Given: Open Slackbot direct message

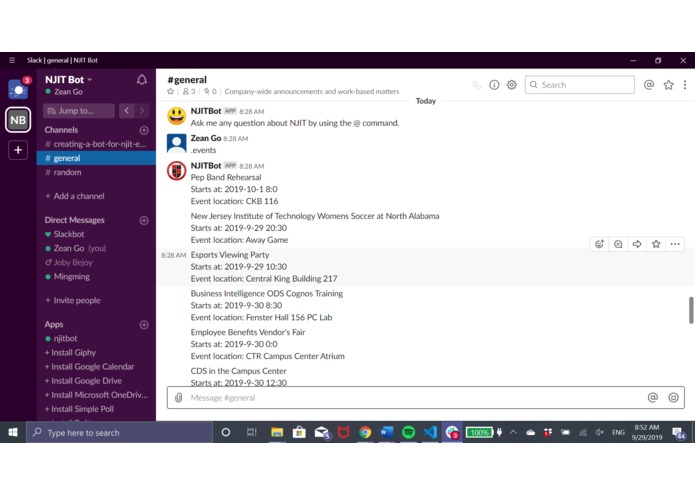Looking at the screenshot, I should click(96, 234).
